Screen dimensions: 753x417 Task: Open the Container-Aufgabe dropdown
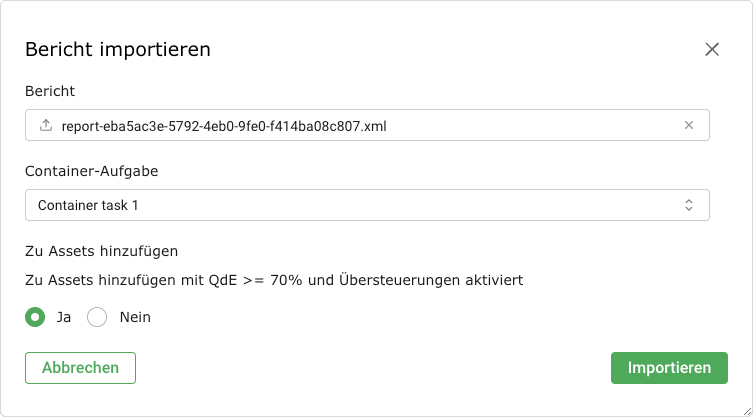tap(366, 205)
